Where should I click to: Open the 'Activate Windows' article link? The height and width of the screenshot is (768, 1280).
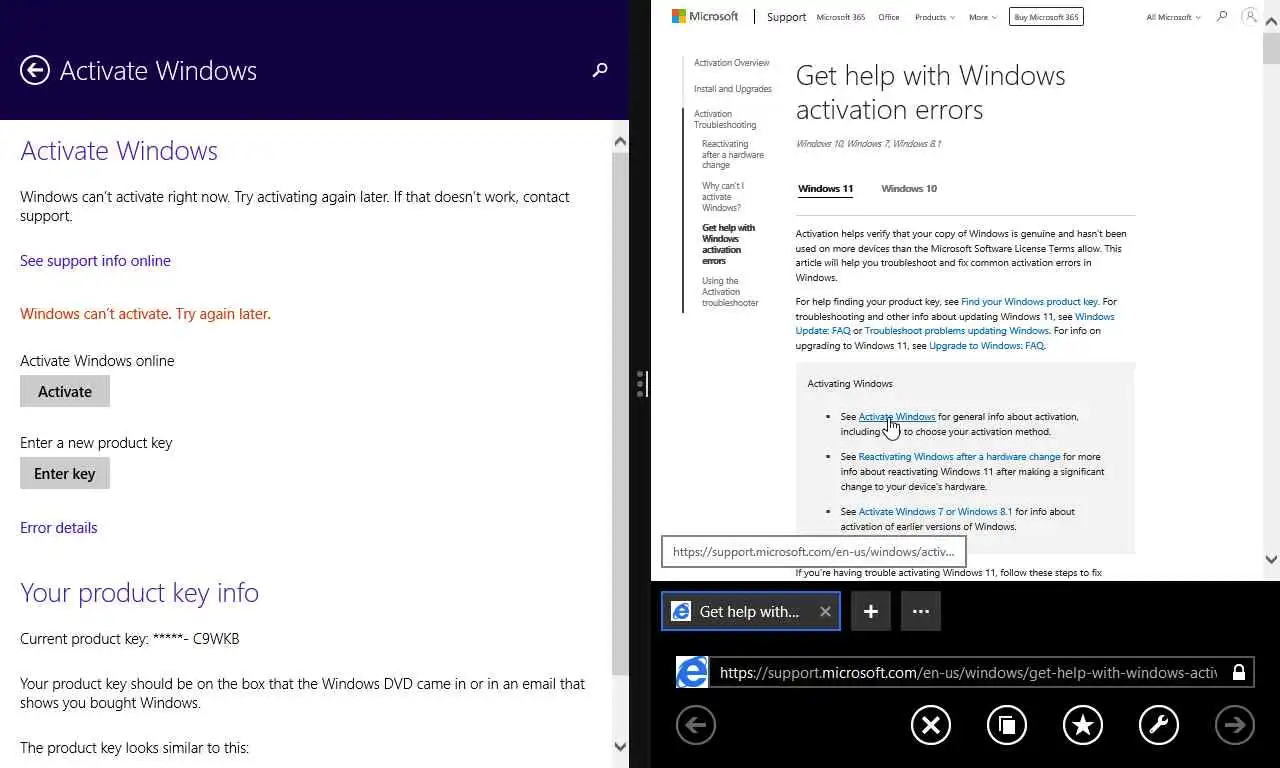(897, 416)
